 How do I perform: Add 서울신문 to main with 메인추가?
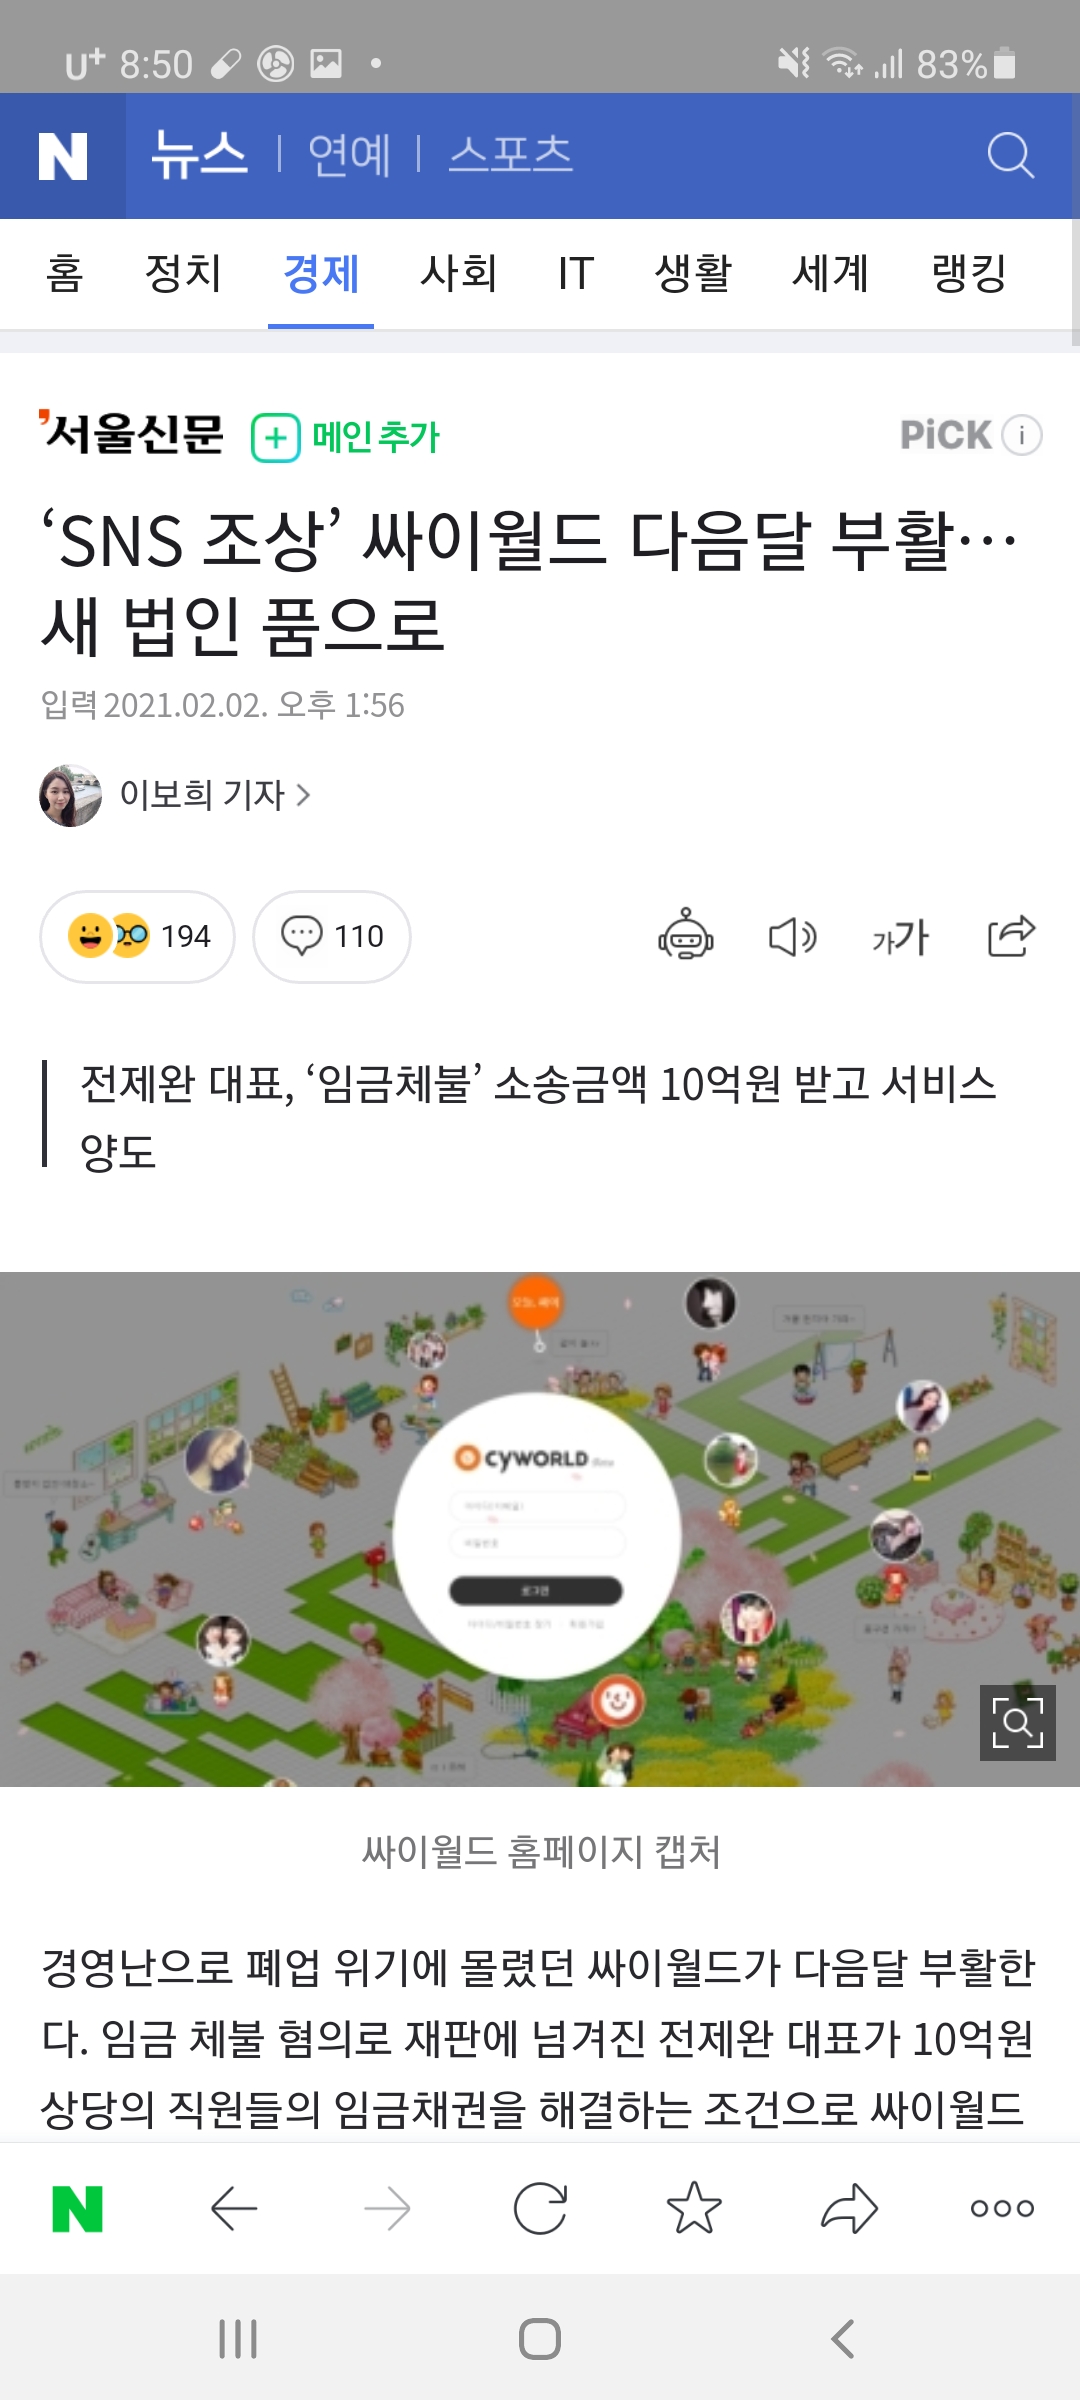(345, 437)
